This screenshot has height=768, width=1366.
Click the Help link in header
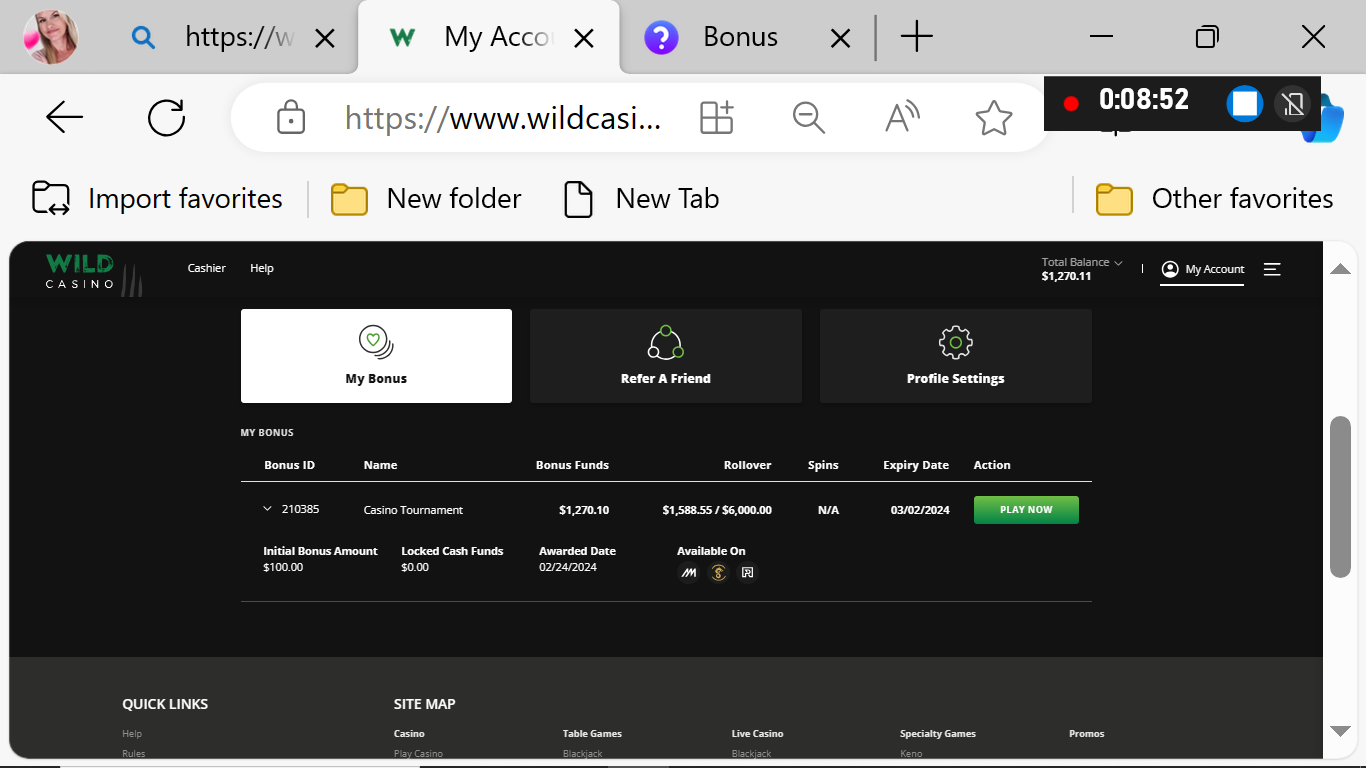point(262,268)
